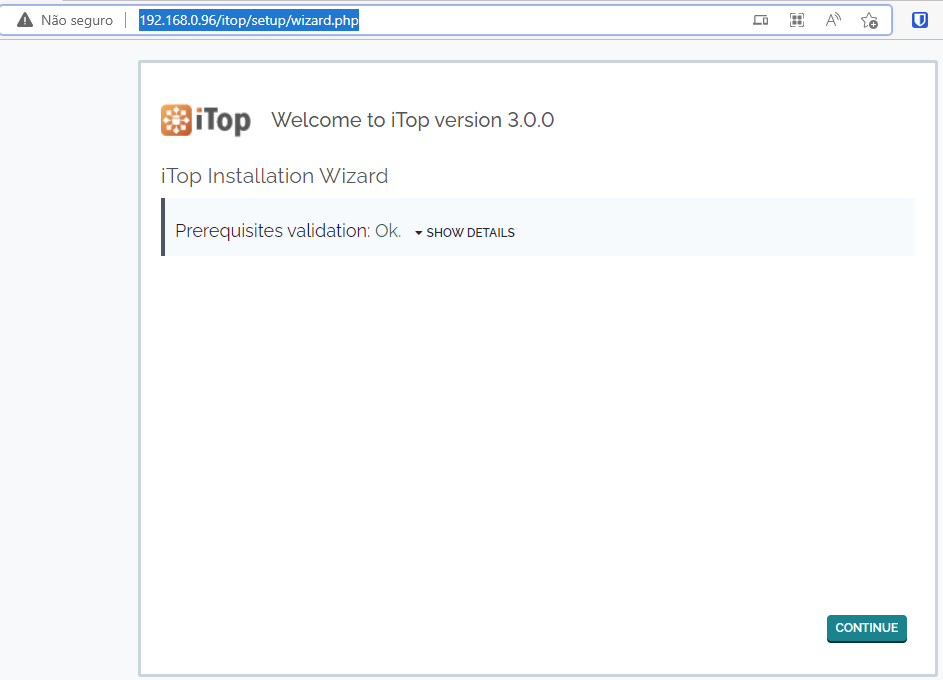Image resolution: width=943 pixels, height=680 pixels.
Task: Click the iTop logo
Action: (206, 120)
